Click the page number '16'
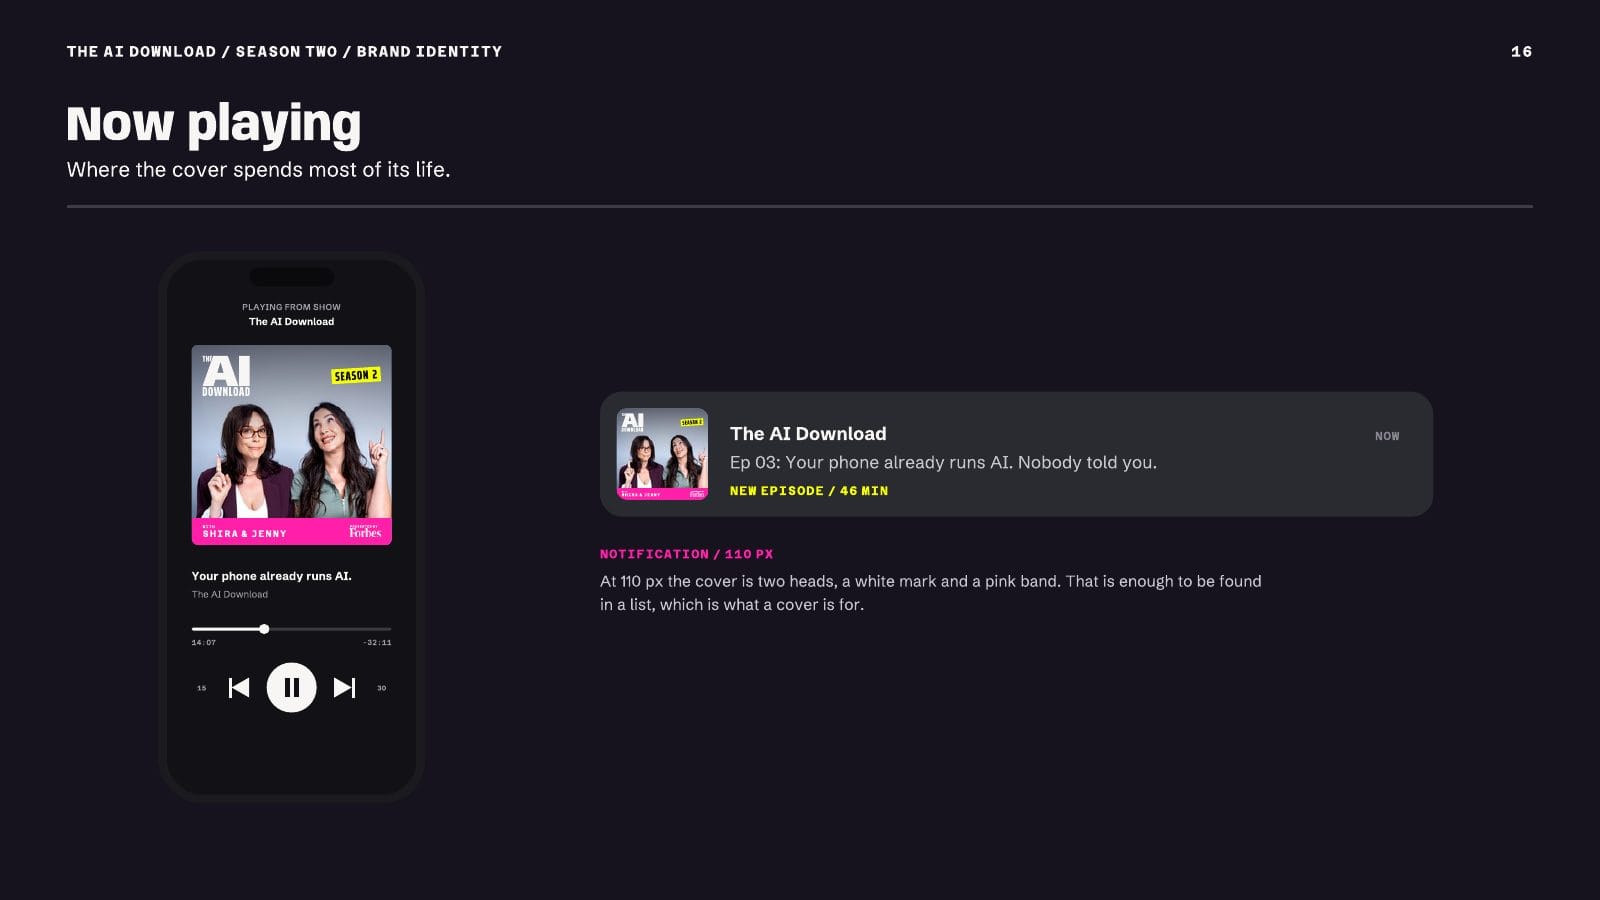 [1521, 52]
